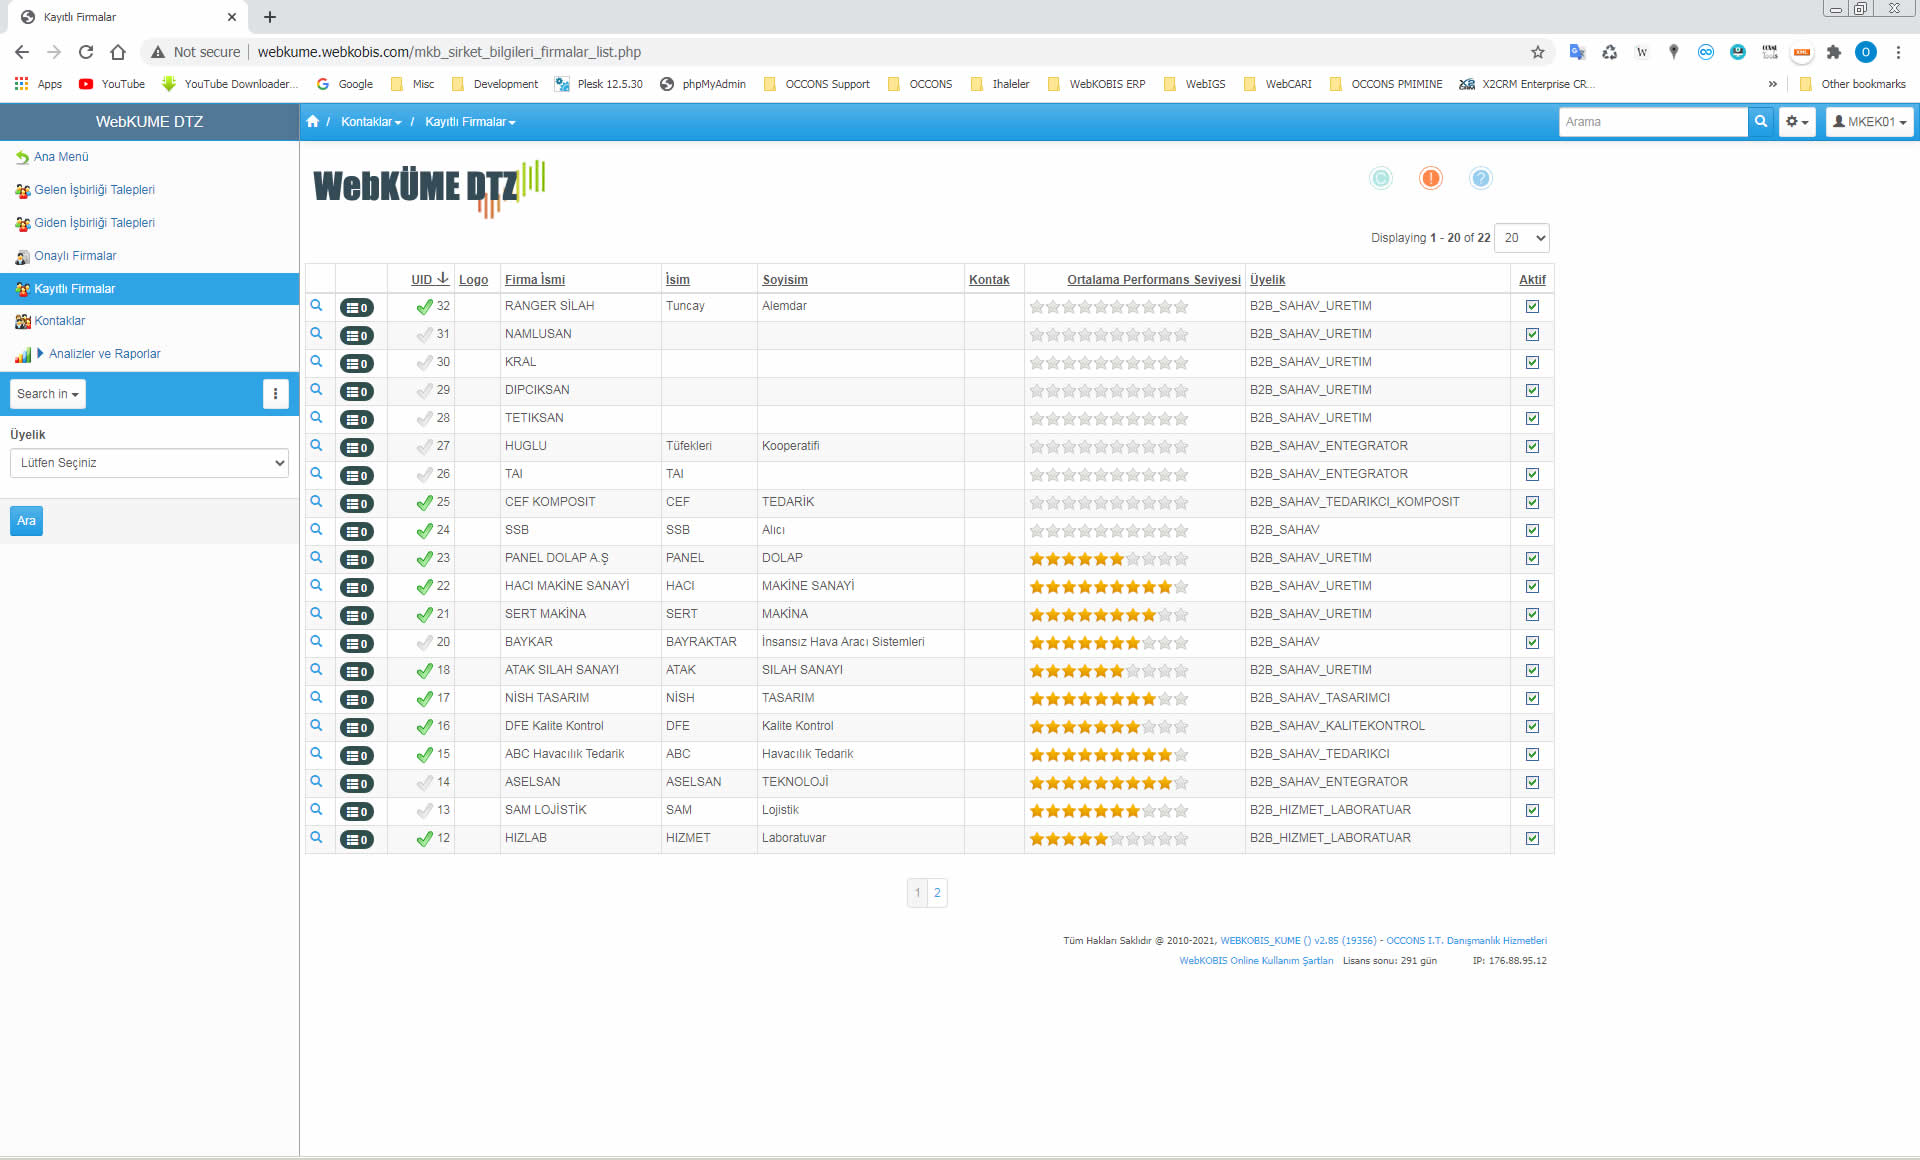Open the settings gear dropdown

click(1797, 122)
